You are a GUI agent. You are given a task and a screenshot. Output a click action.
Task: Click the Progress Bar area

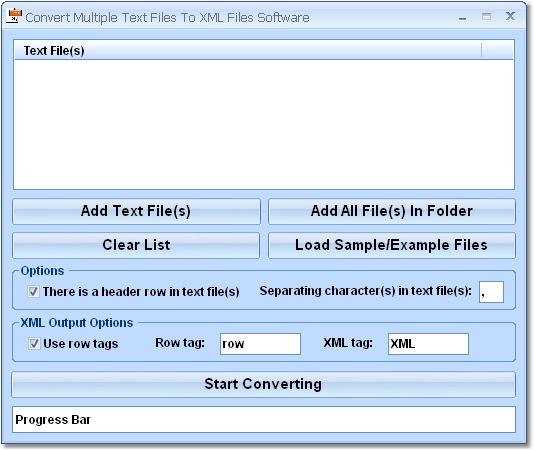(x=264, y=420)
